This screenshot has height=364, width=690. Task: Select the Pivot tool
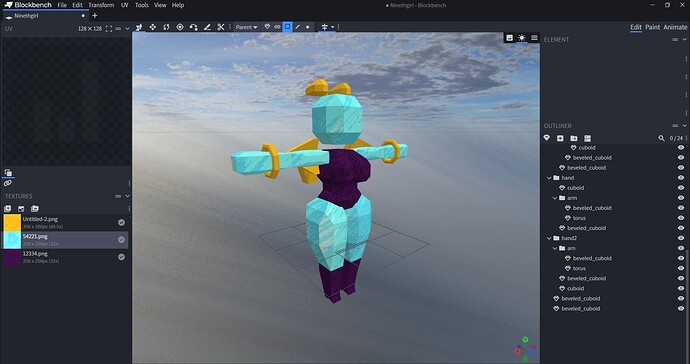click(180, 27)
